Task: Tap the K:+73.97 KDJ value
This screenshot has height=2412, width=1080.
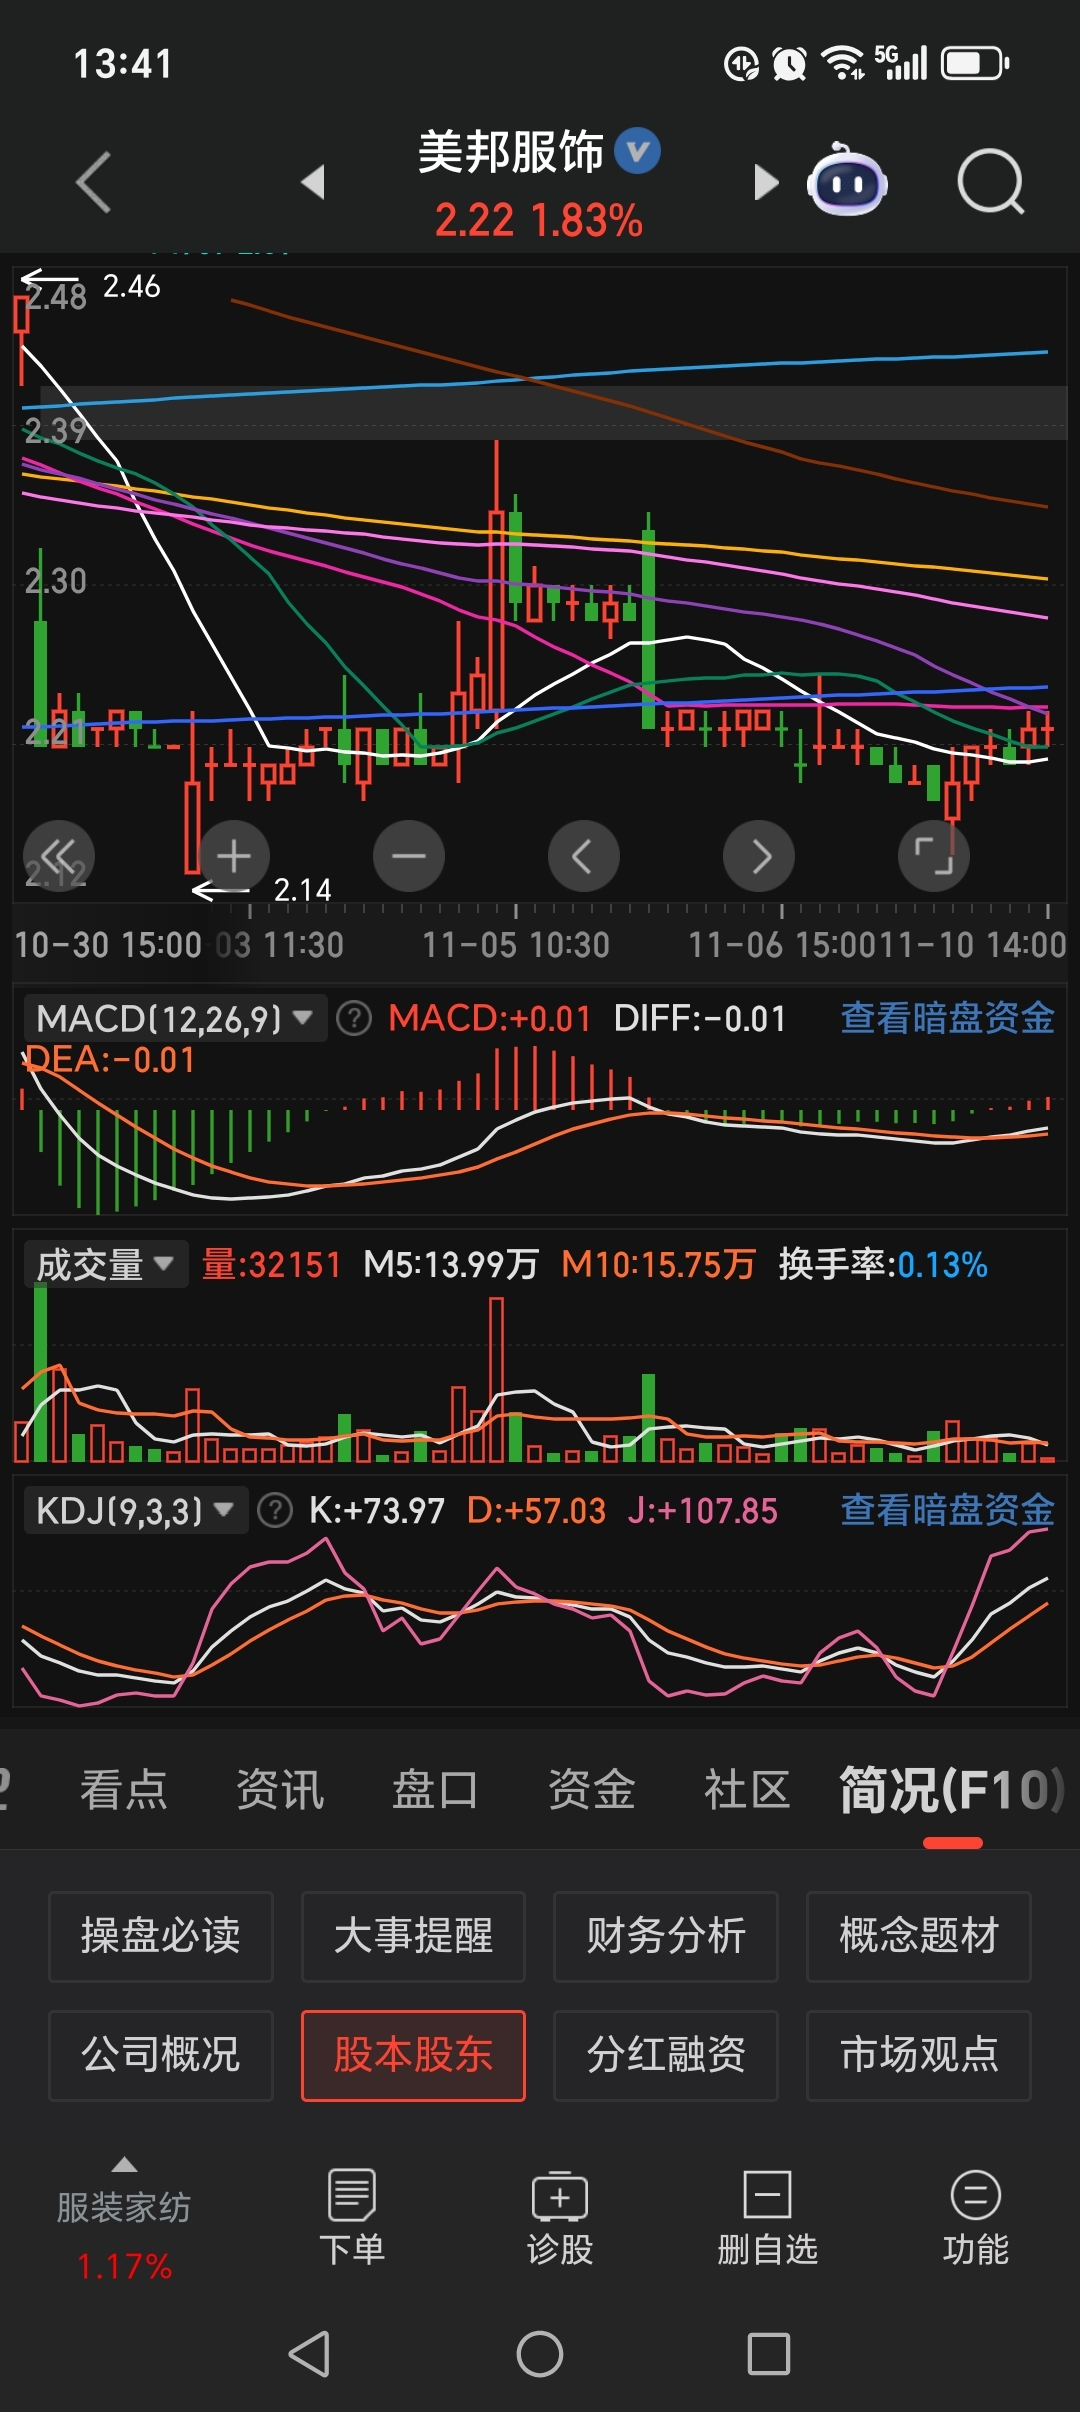Action: 377,1510
